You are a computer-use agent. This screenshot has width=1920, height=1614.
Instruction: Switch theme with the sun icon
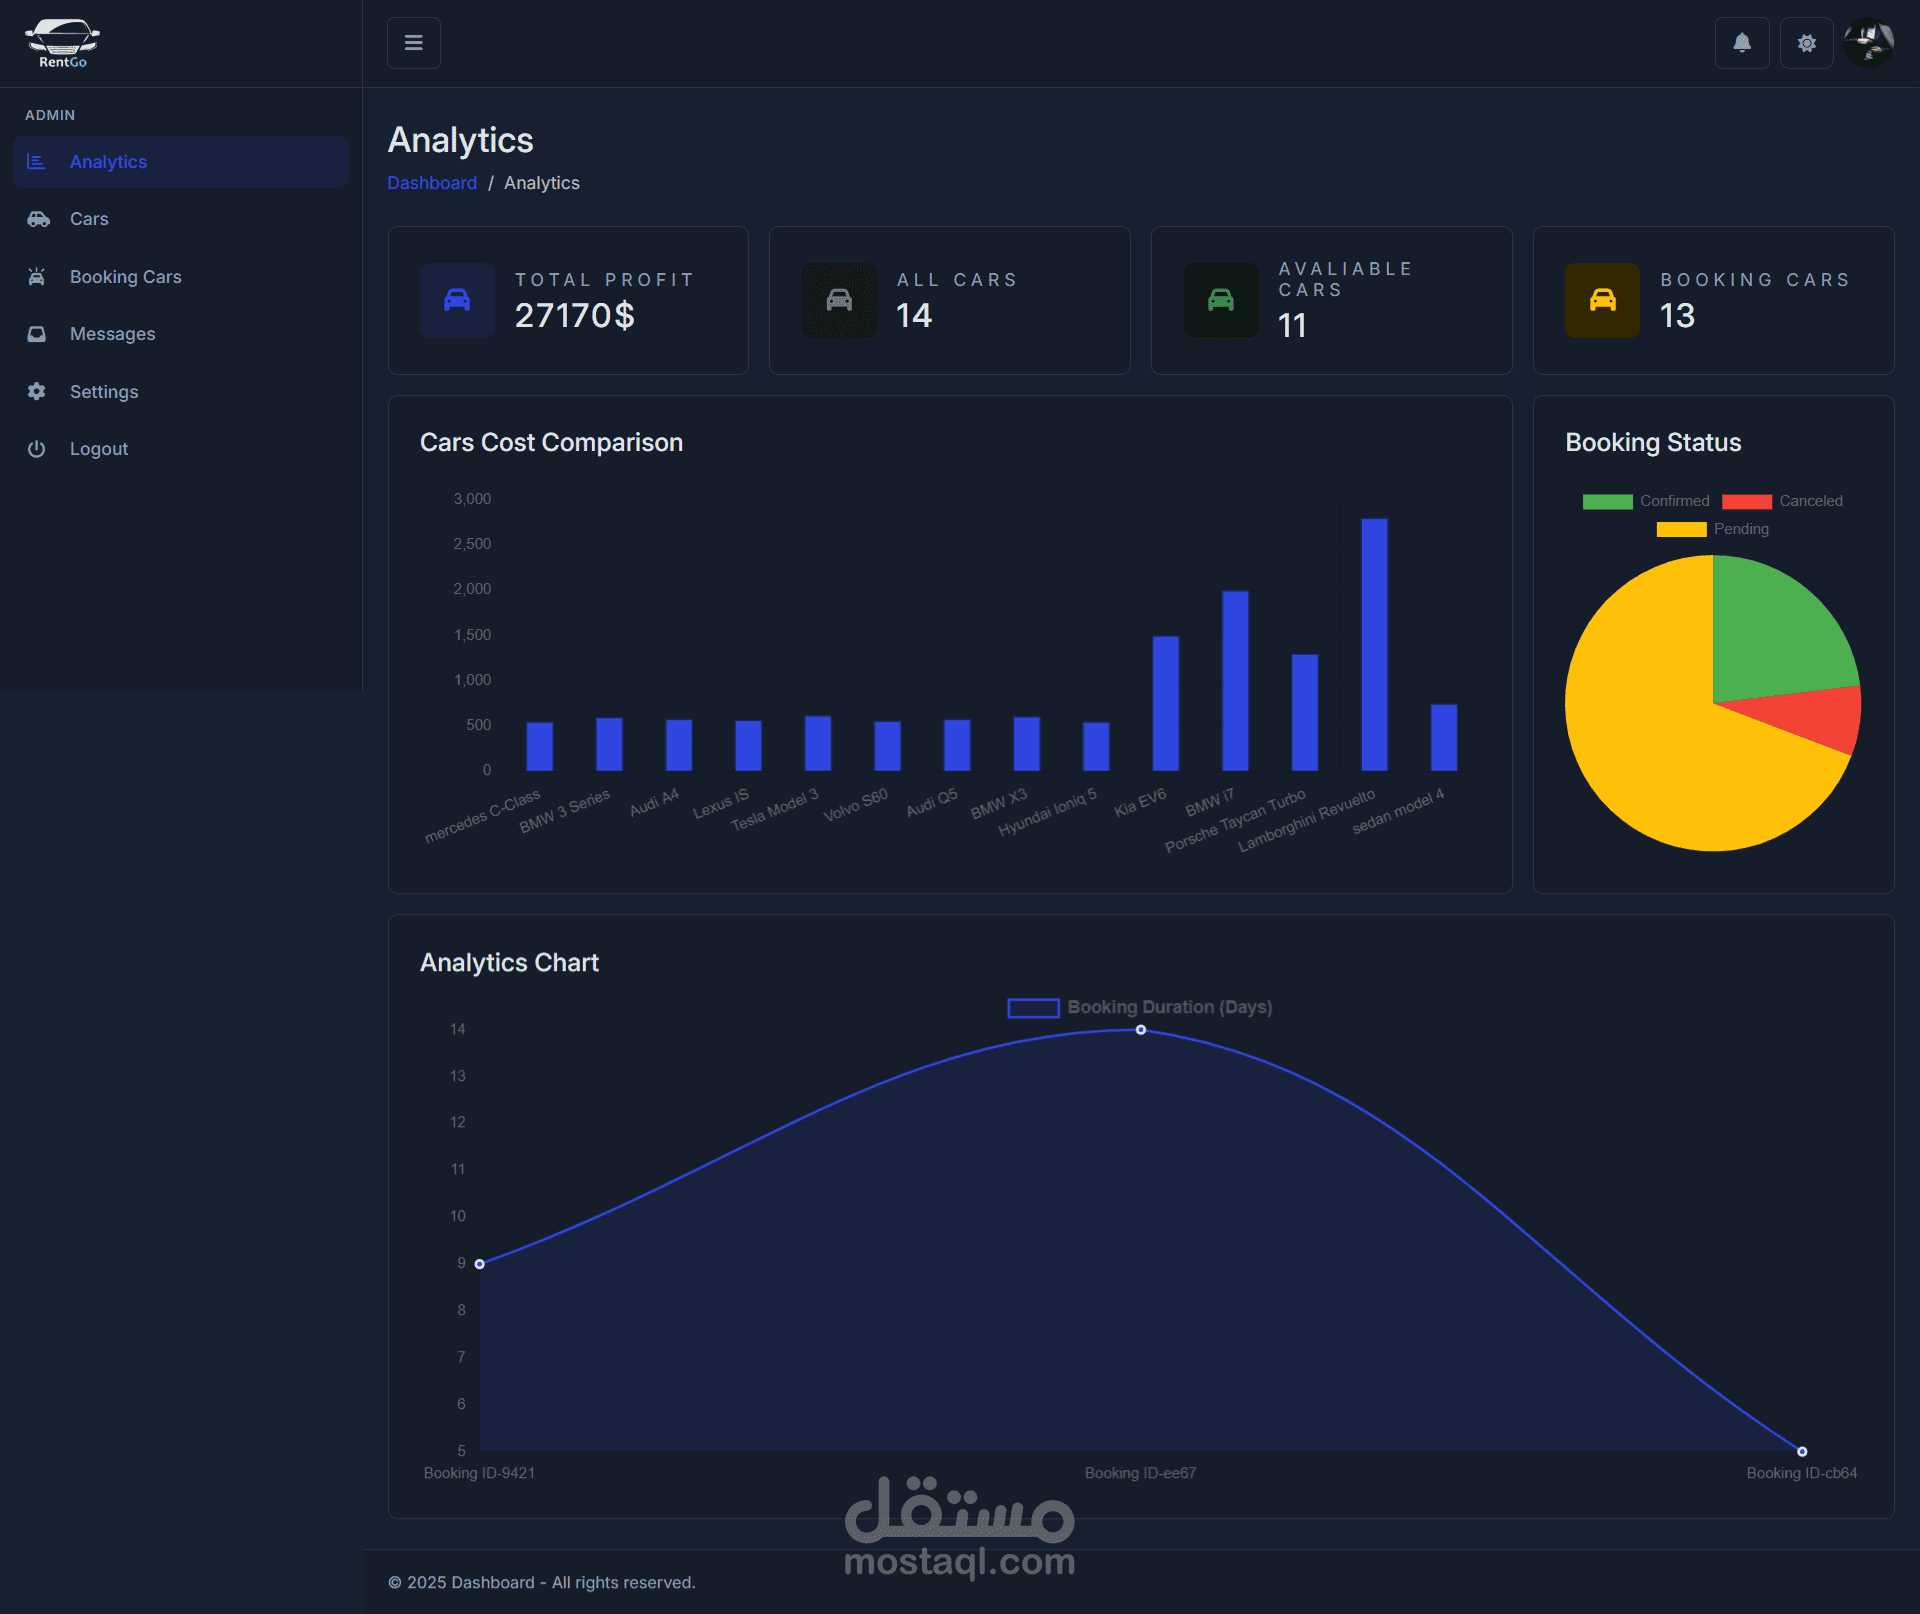point(1806,43)
